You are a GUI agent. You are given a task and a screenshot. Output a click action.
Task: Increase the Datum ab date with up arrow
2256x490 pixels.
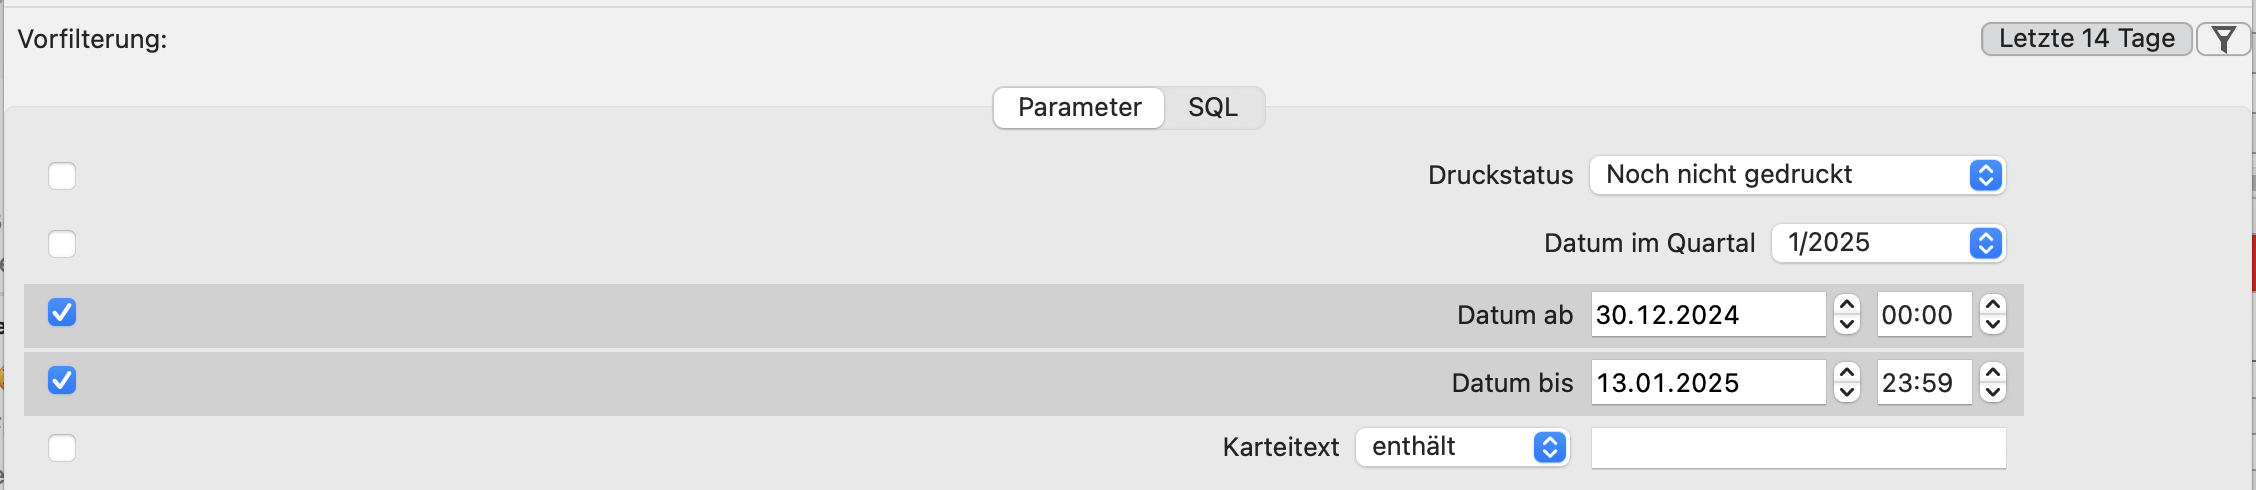[x=1847, y=305]
